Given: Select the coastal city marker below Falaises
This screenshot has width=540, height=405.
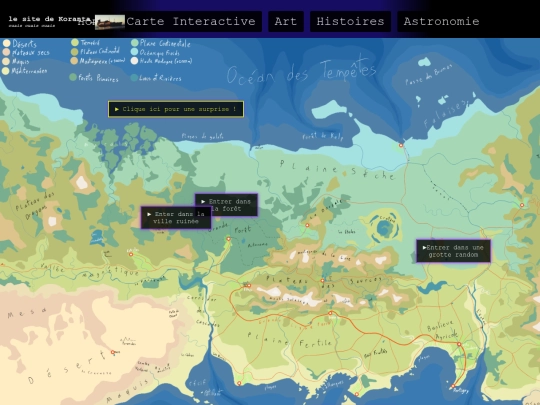Looking at the screenshot, I should point(401,145).
